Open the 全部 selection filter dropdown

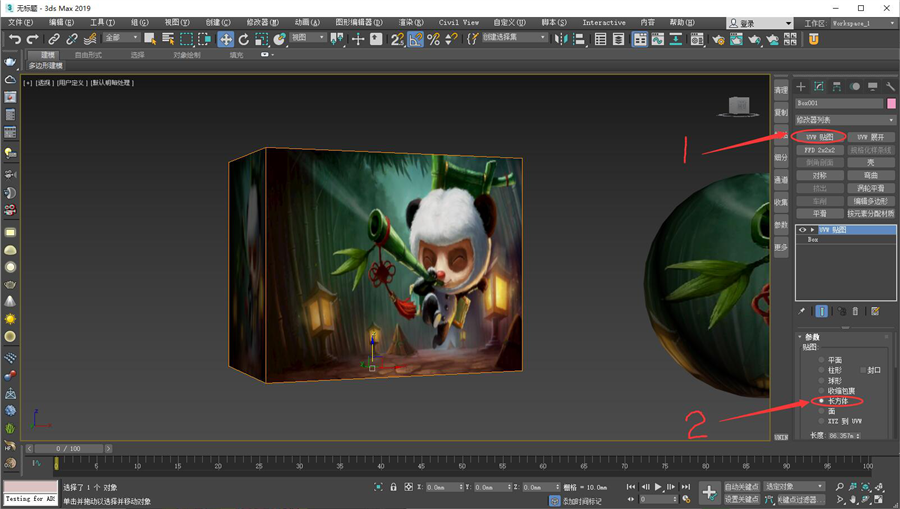click(x=122, y=37)
